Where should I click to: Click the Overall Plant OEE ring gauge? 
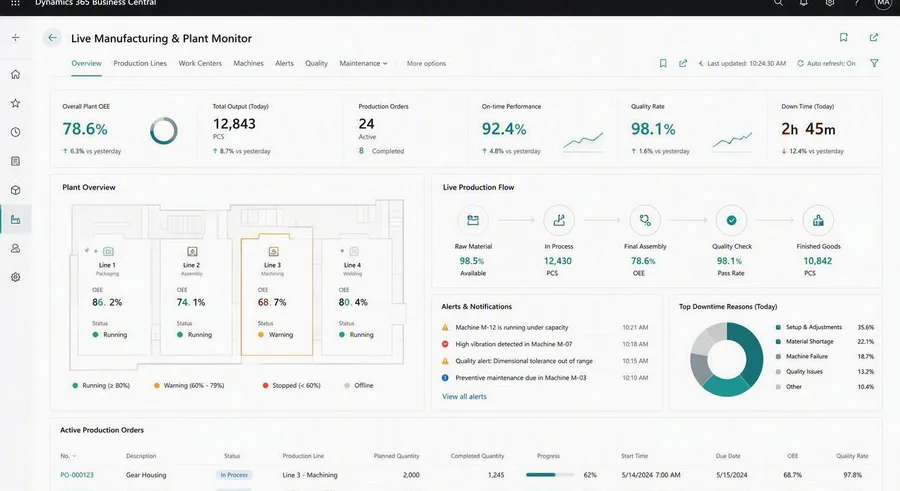164,131
